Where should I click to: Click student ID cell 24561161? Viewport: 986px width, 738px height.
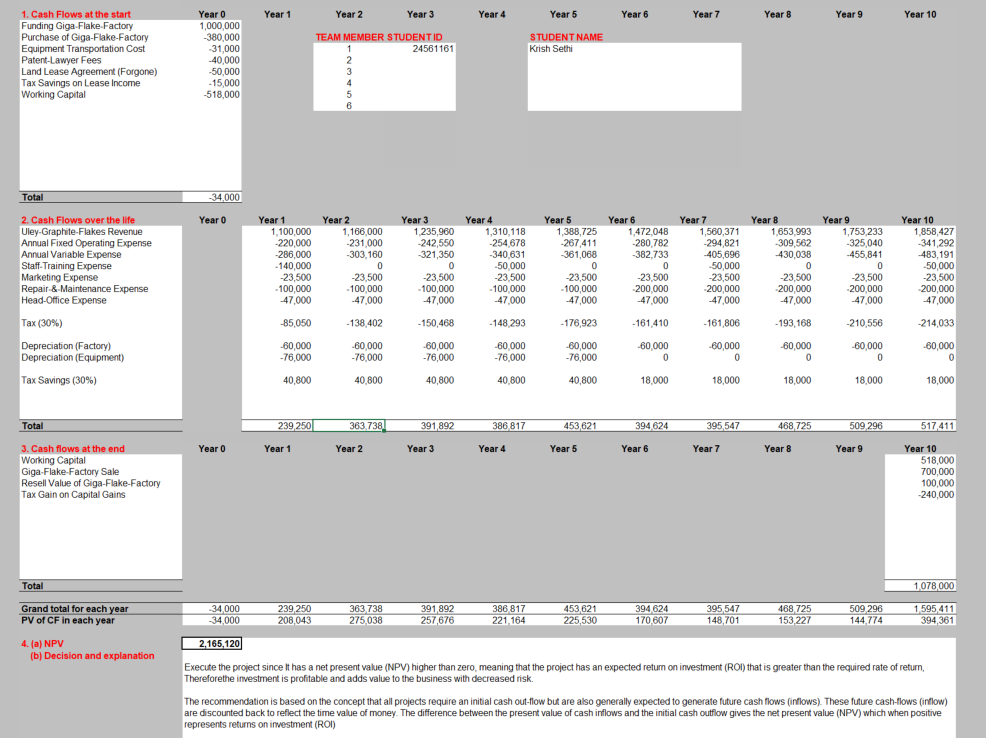tap(433, 48)
